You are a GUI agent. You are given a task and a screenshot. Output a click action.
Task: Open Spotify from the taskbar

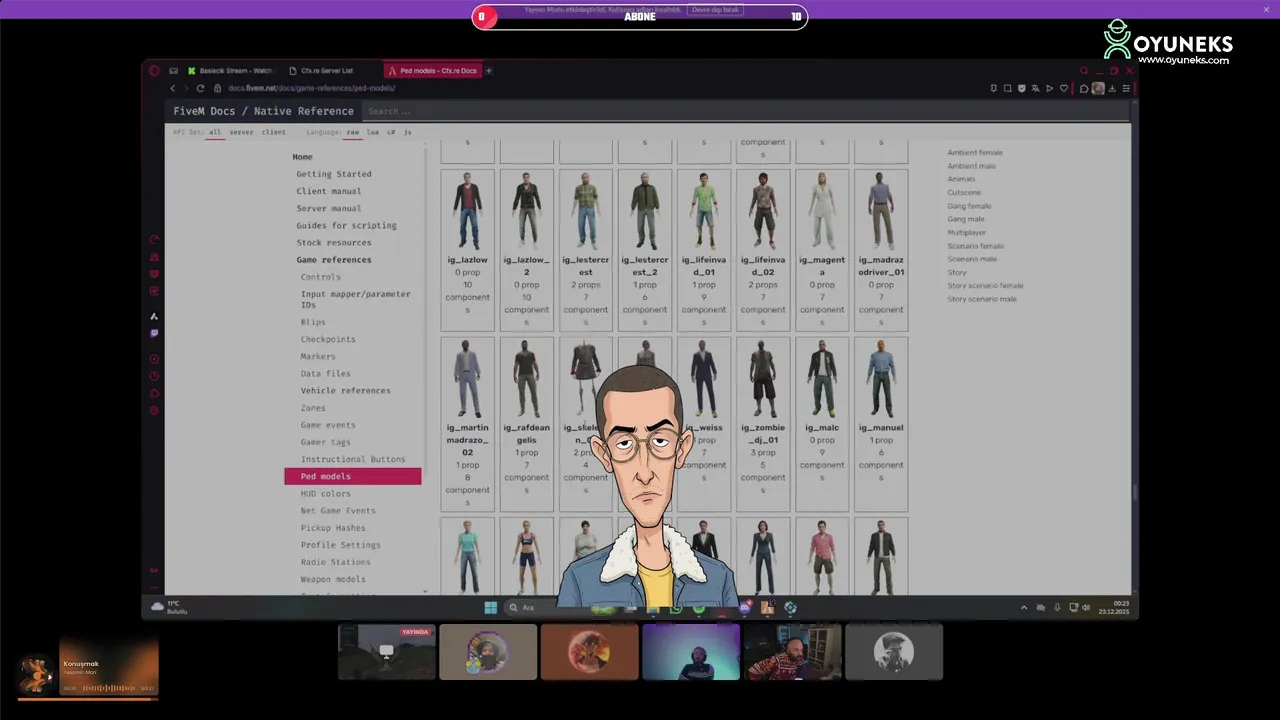(699, 607)
